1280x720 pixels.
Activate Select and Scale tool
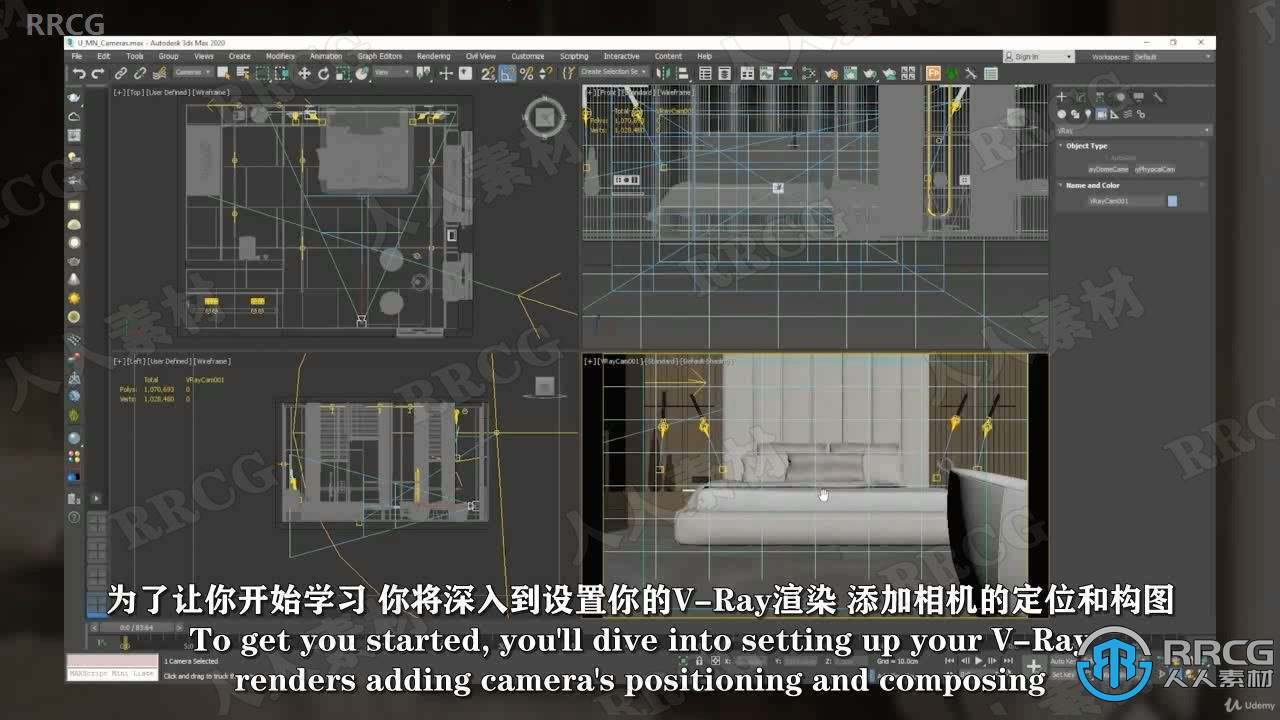click(342, 73)
